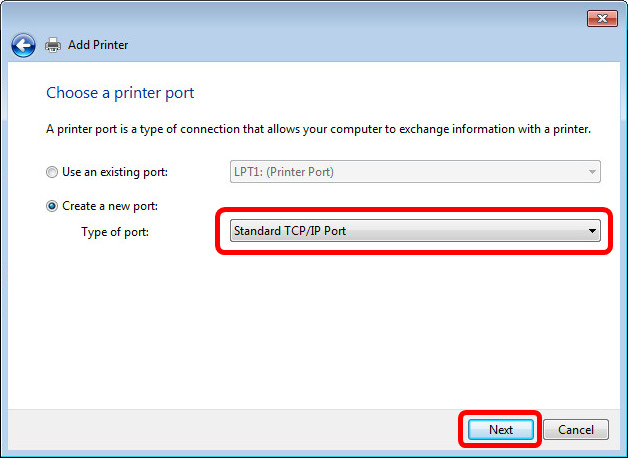Open the LPT1: (Printer Port) combo box
Viewport: 628px width, 458px height.
(x=400, y=171)
